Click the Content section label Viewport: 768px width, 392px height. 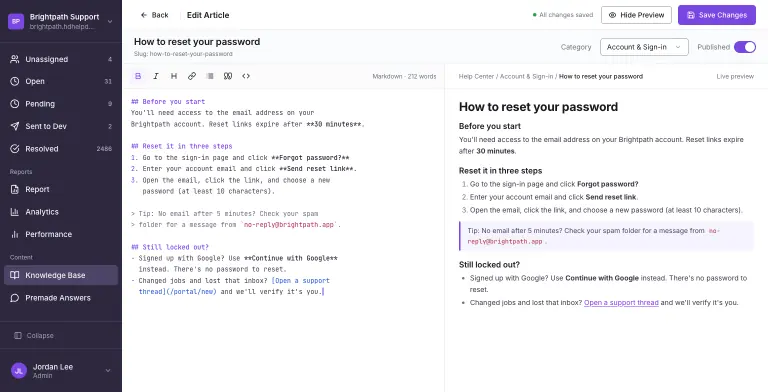pos(21,257)
